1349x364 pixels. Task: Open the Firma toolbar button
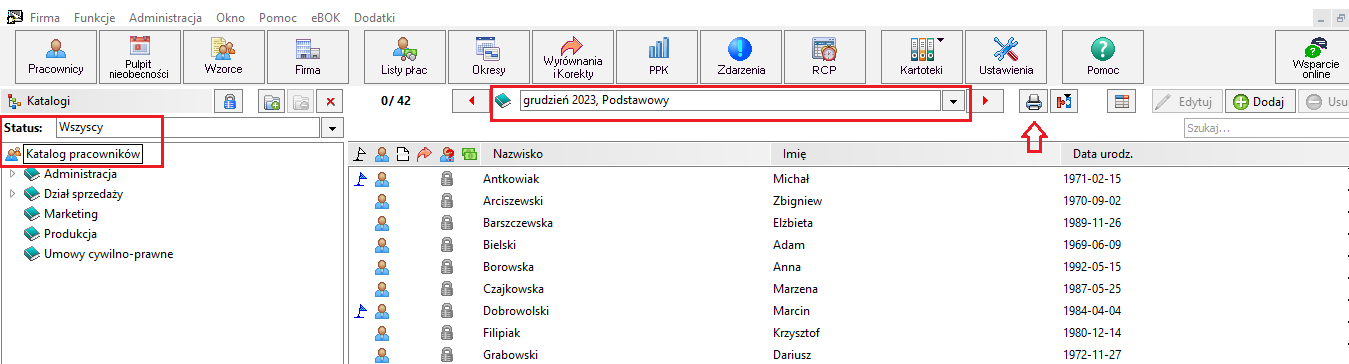point(308,56)
